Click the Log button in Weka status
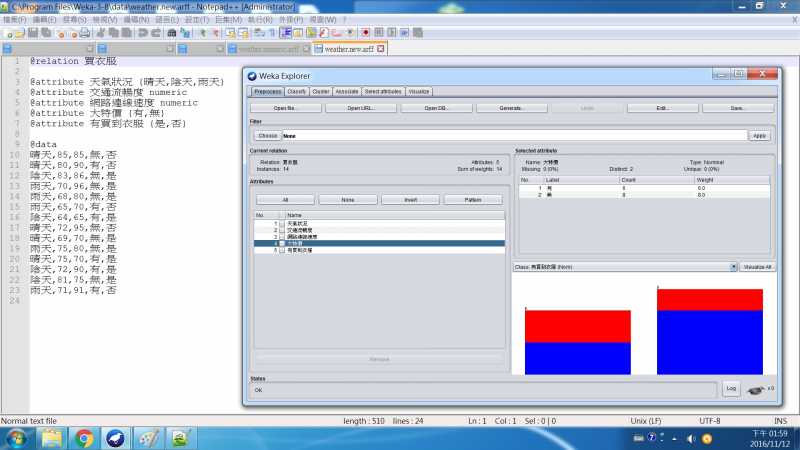The height and width of the screenshot is (450, 800). 731,389
